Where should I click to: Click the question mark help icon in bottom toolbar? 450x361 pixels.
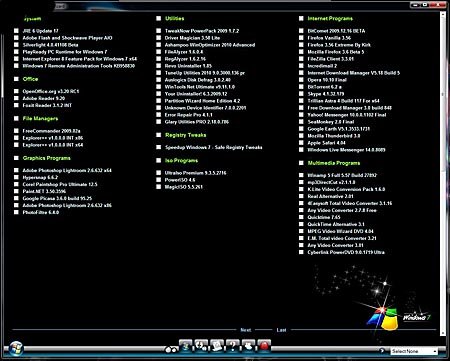[x=233, y=345]
